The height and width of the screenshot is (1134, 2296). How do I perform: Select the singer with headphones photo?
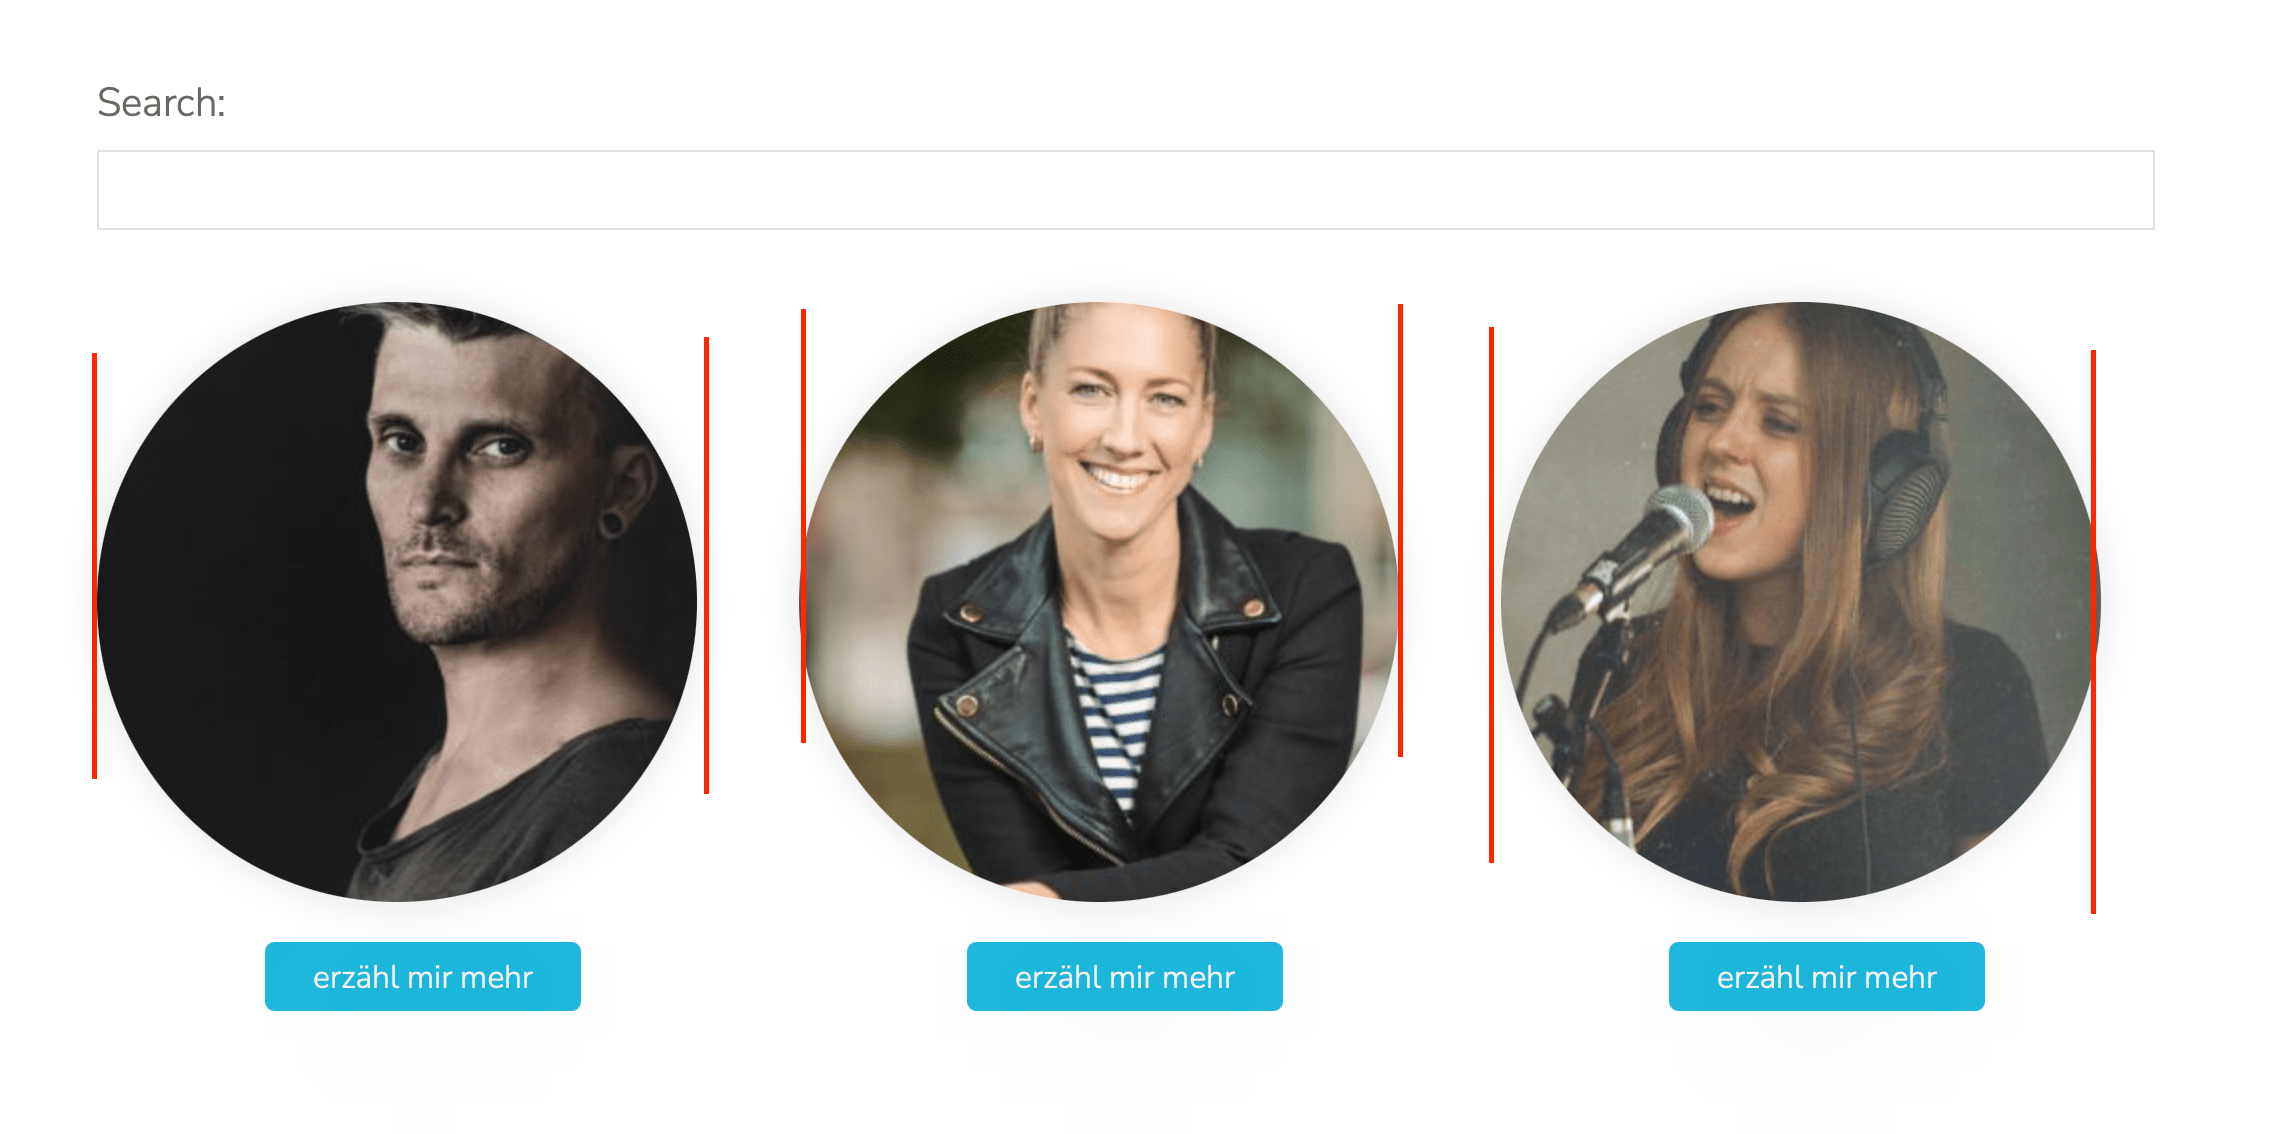pos(1801,602)
